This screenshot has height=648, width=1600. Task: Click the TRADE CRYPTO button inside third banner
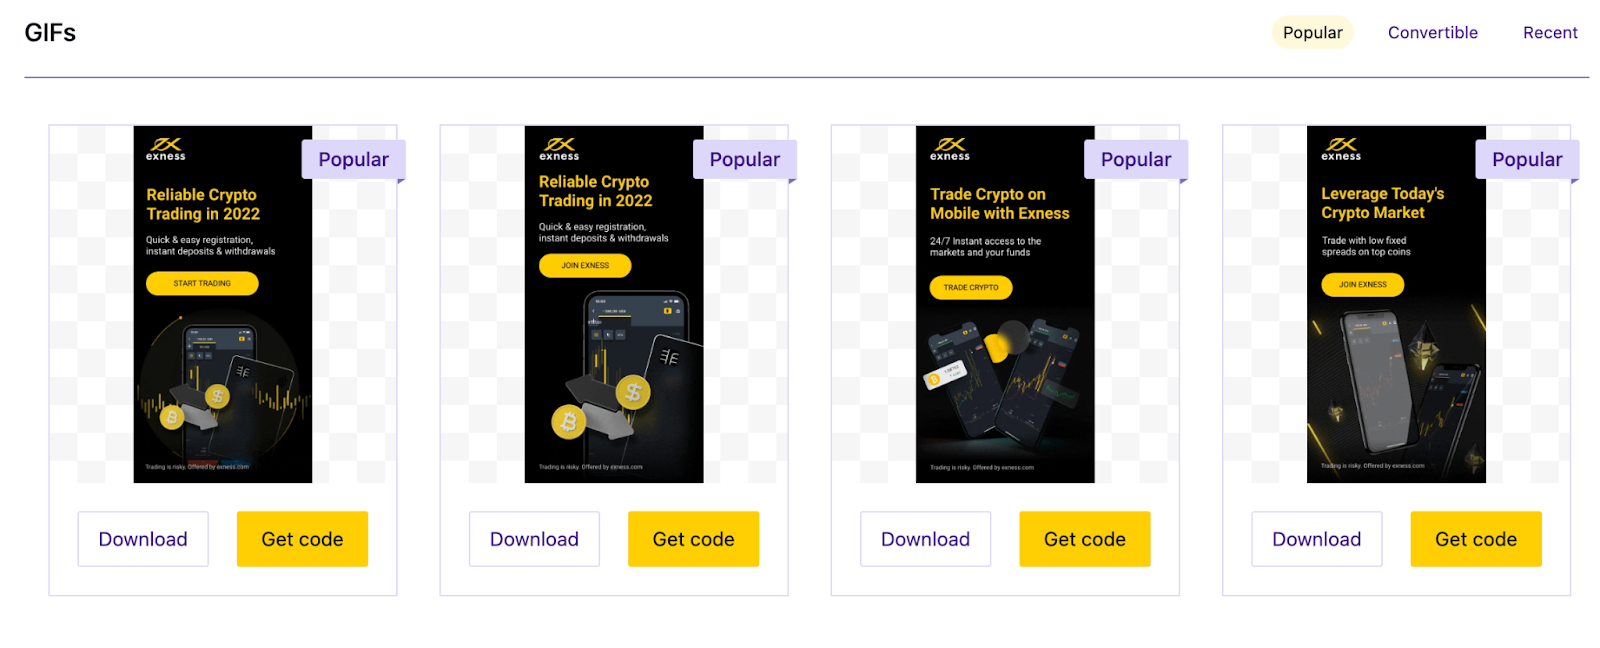(971, 288)
